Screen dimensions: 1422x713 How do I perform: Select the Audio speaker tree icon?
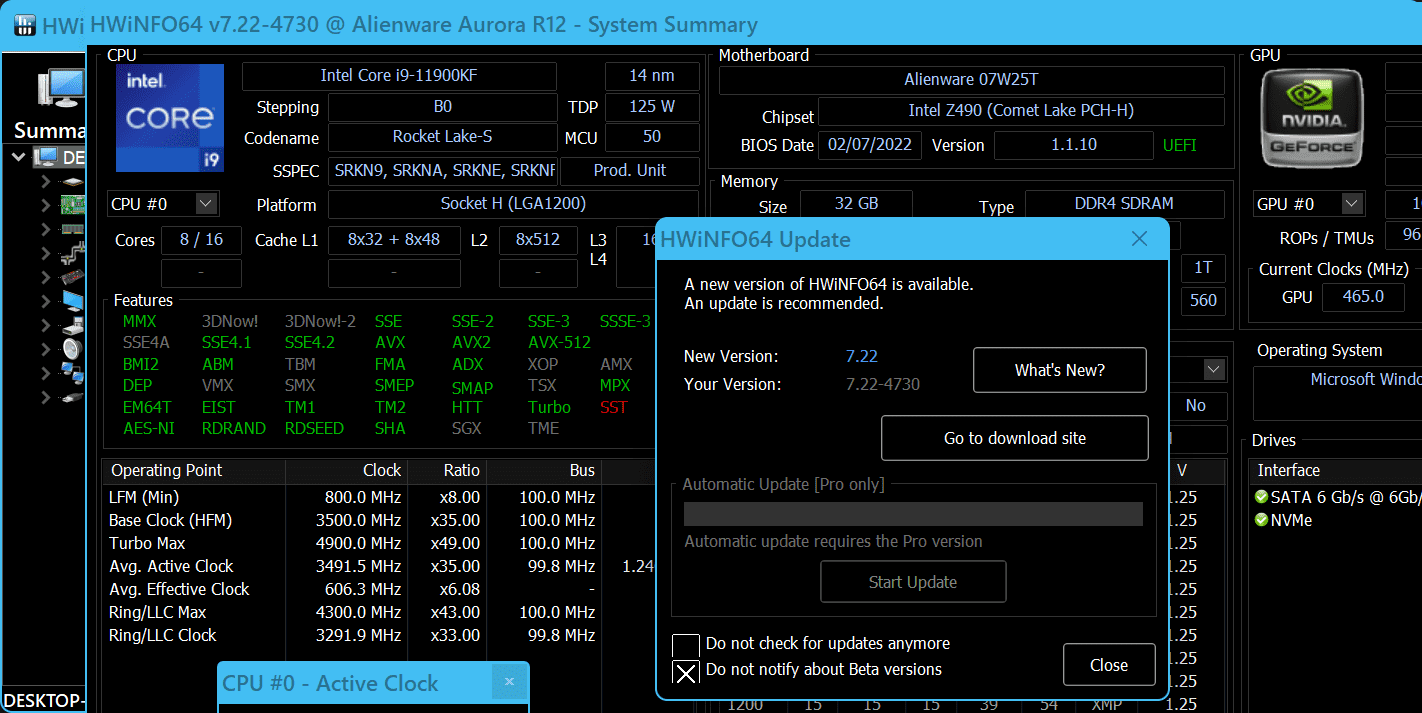point(73,349)
